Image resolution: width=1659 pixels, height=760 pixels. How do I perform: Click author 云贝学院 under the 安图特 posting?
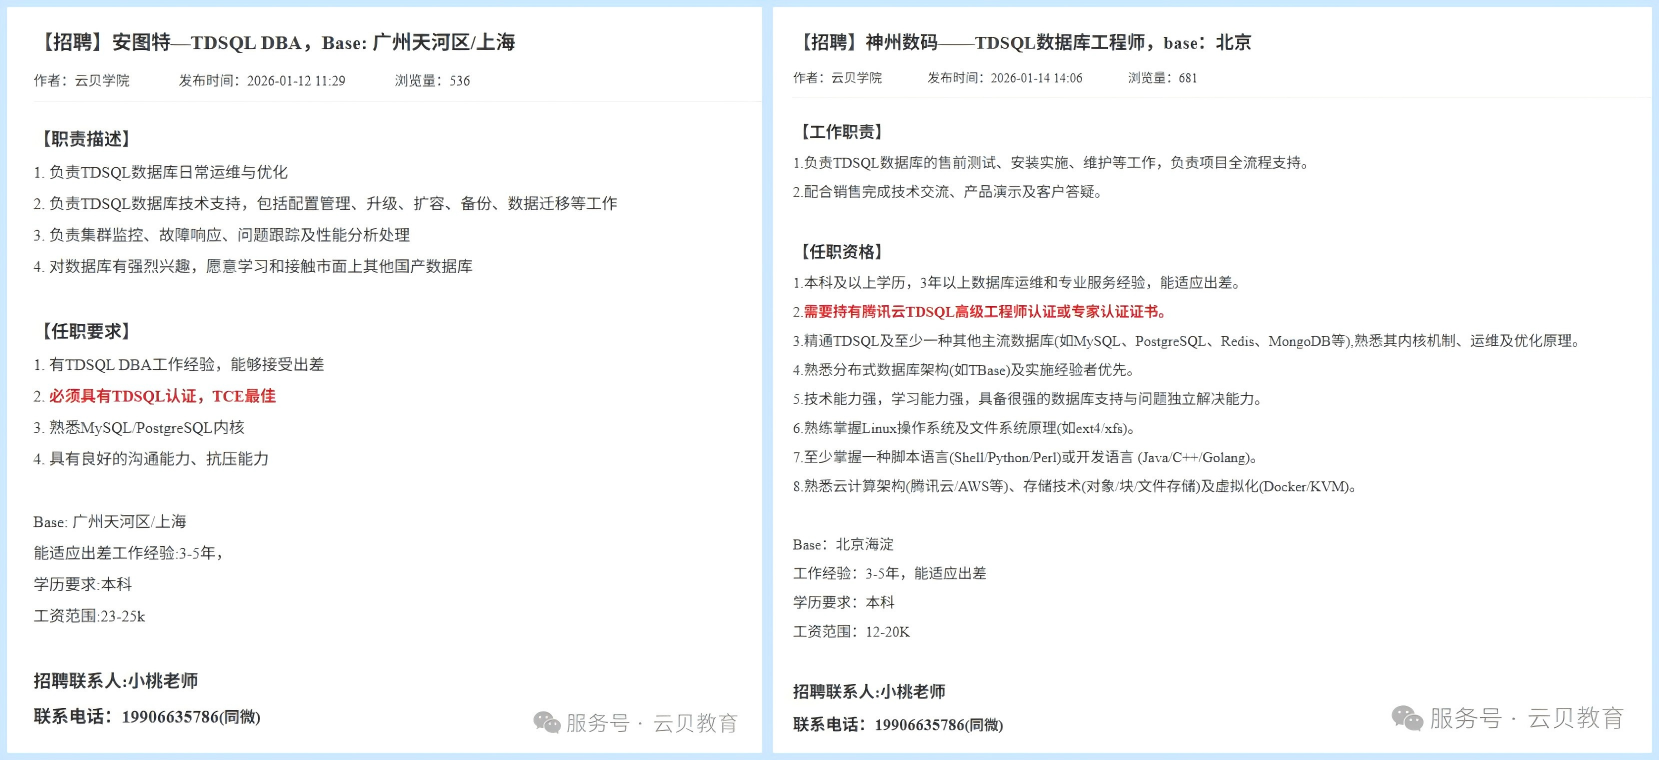click(102, 81)
